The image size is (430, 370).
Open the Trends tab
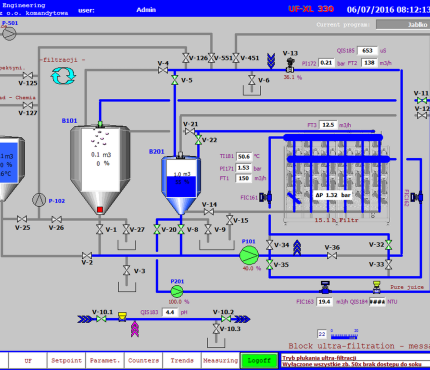coord(182,360)
